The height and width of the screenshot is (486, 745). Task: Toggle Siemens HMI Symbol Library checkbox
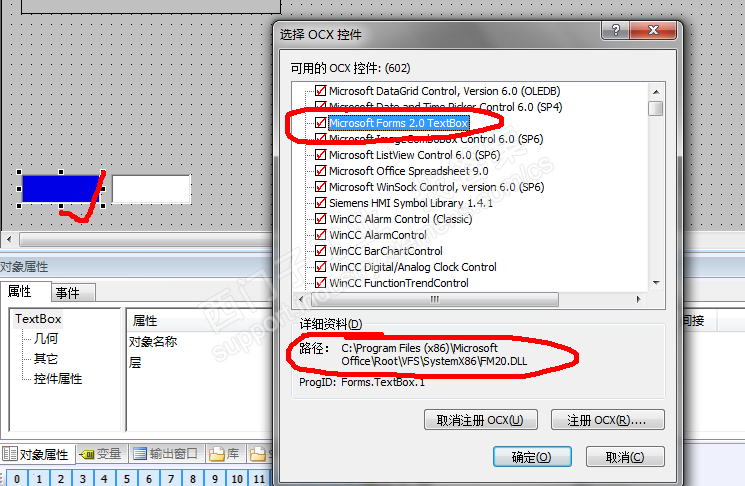(321, 203)
